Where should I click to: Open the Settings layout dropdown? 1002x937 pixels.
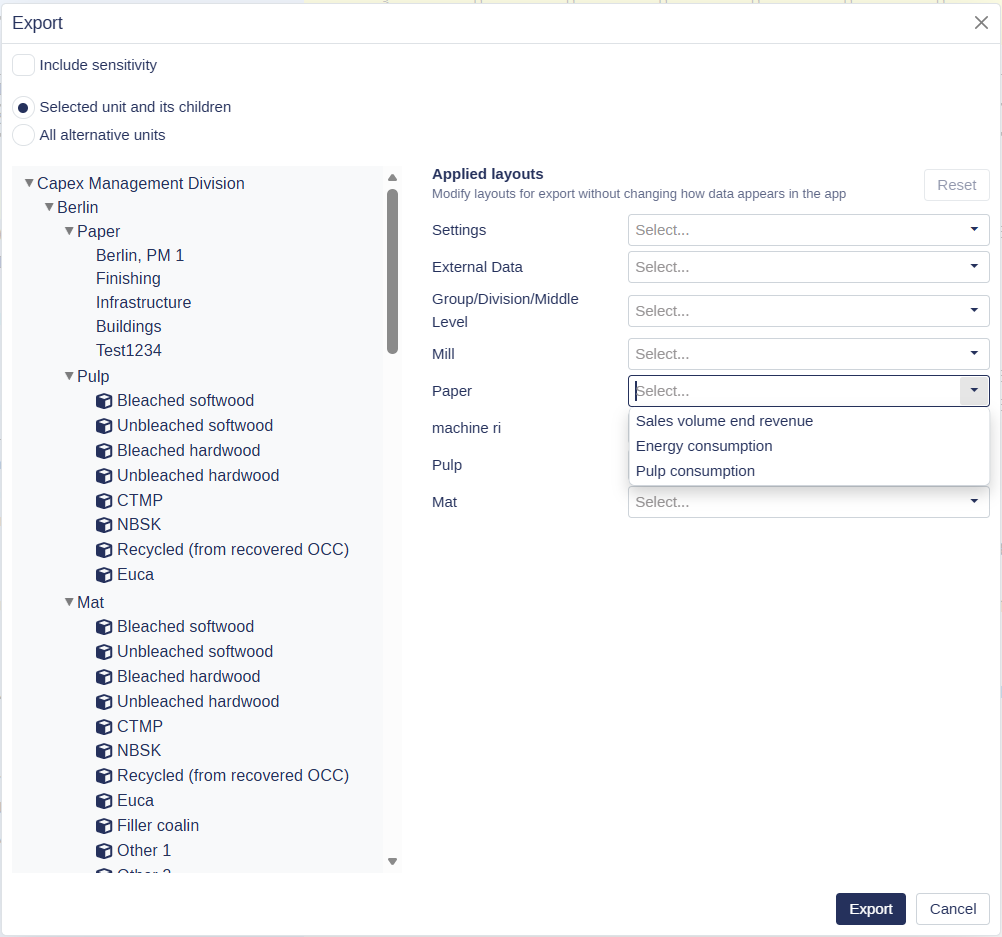point(808,230)
